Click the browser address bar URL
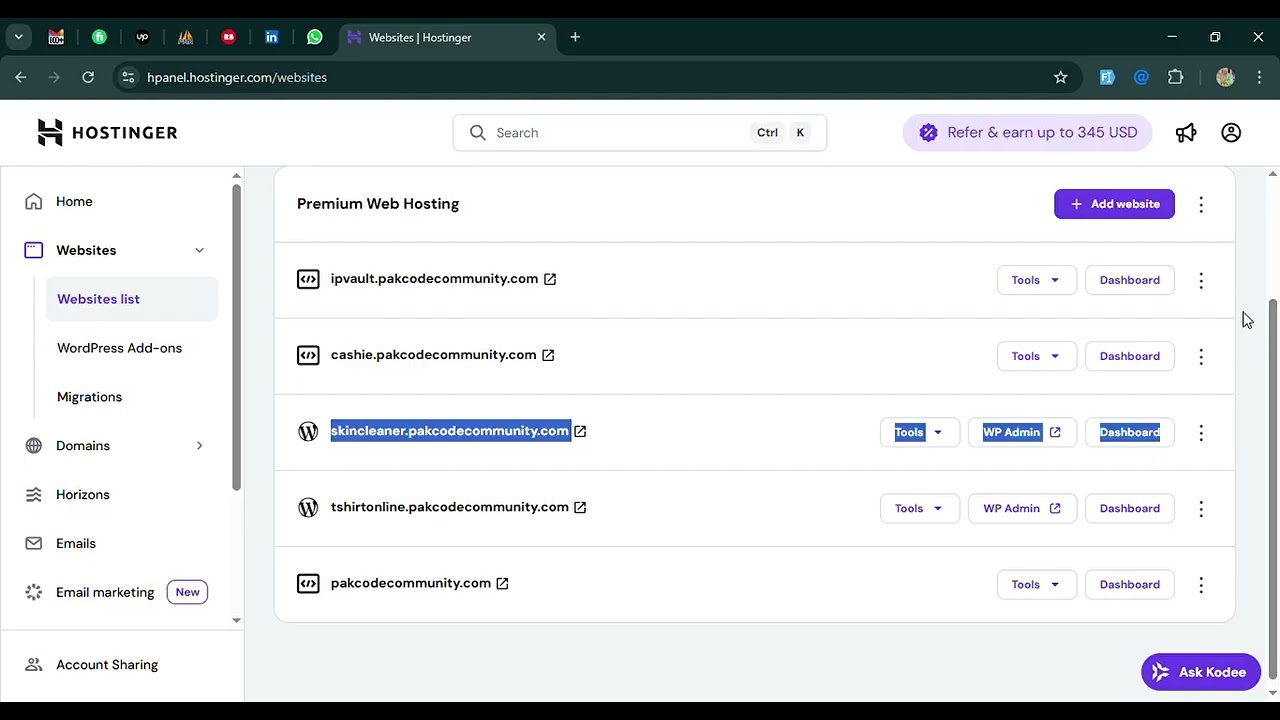The height and width of the screenshot is (720, 1280). 237,77
